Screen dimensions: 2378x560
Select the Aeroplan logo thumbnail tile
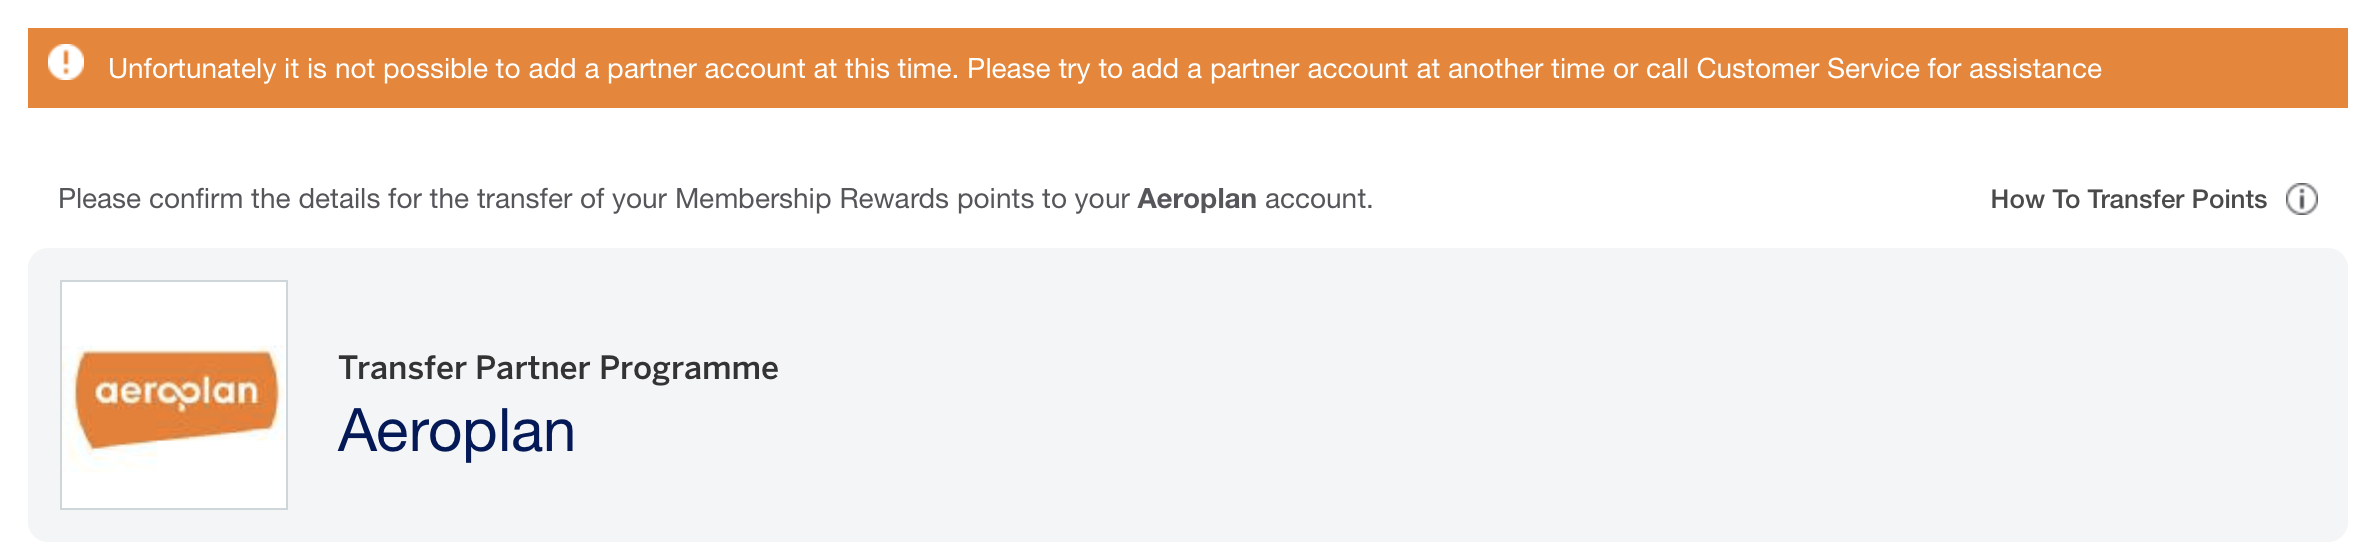(x=174, y=395)
